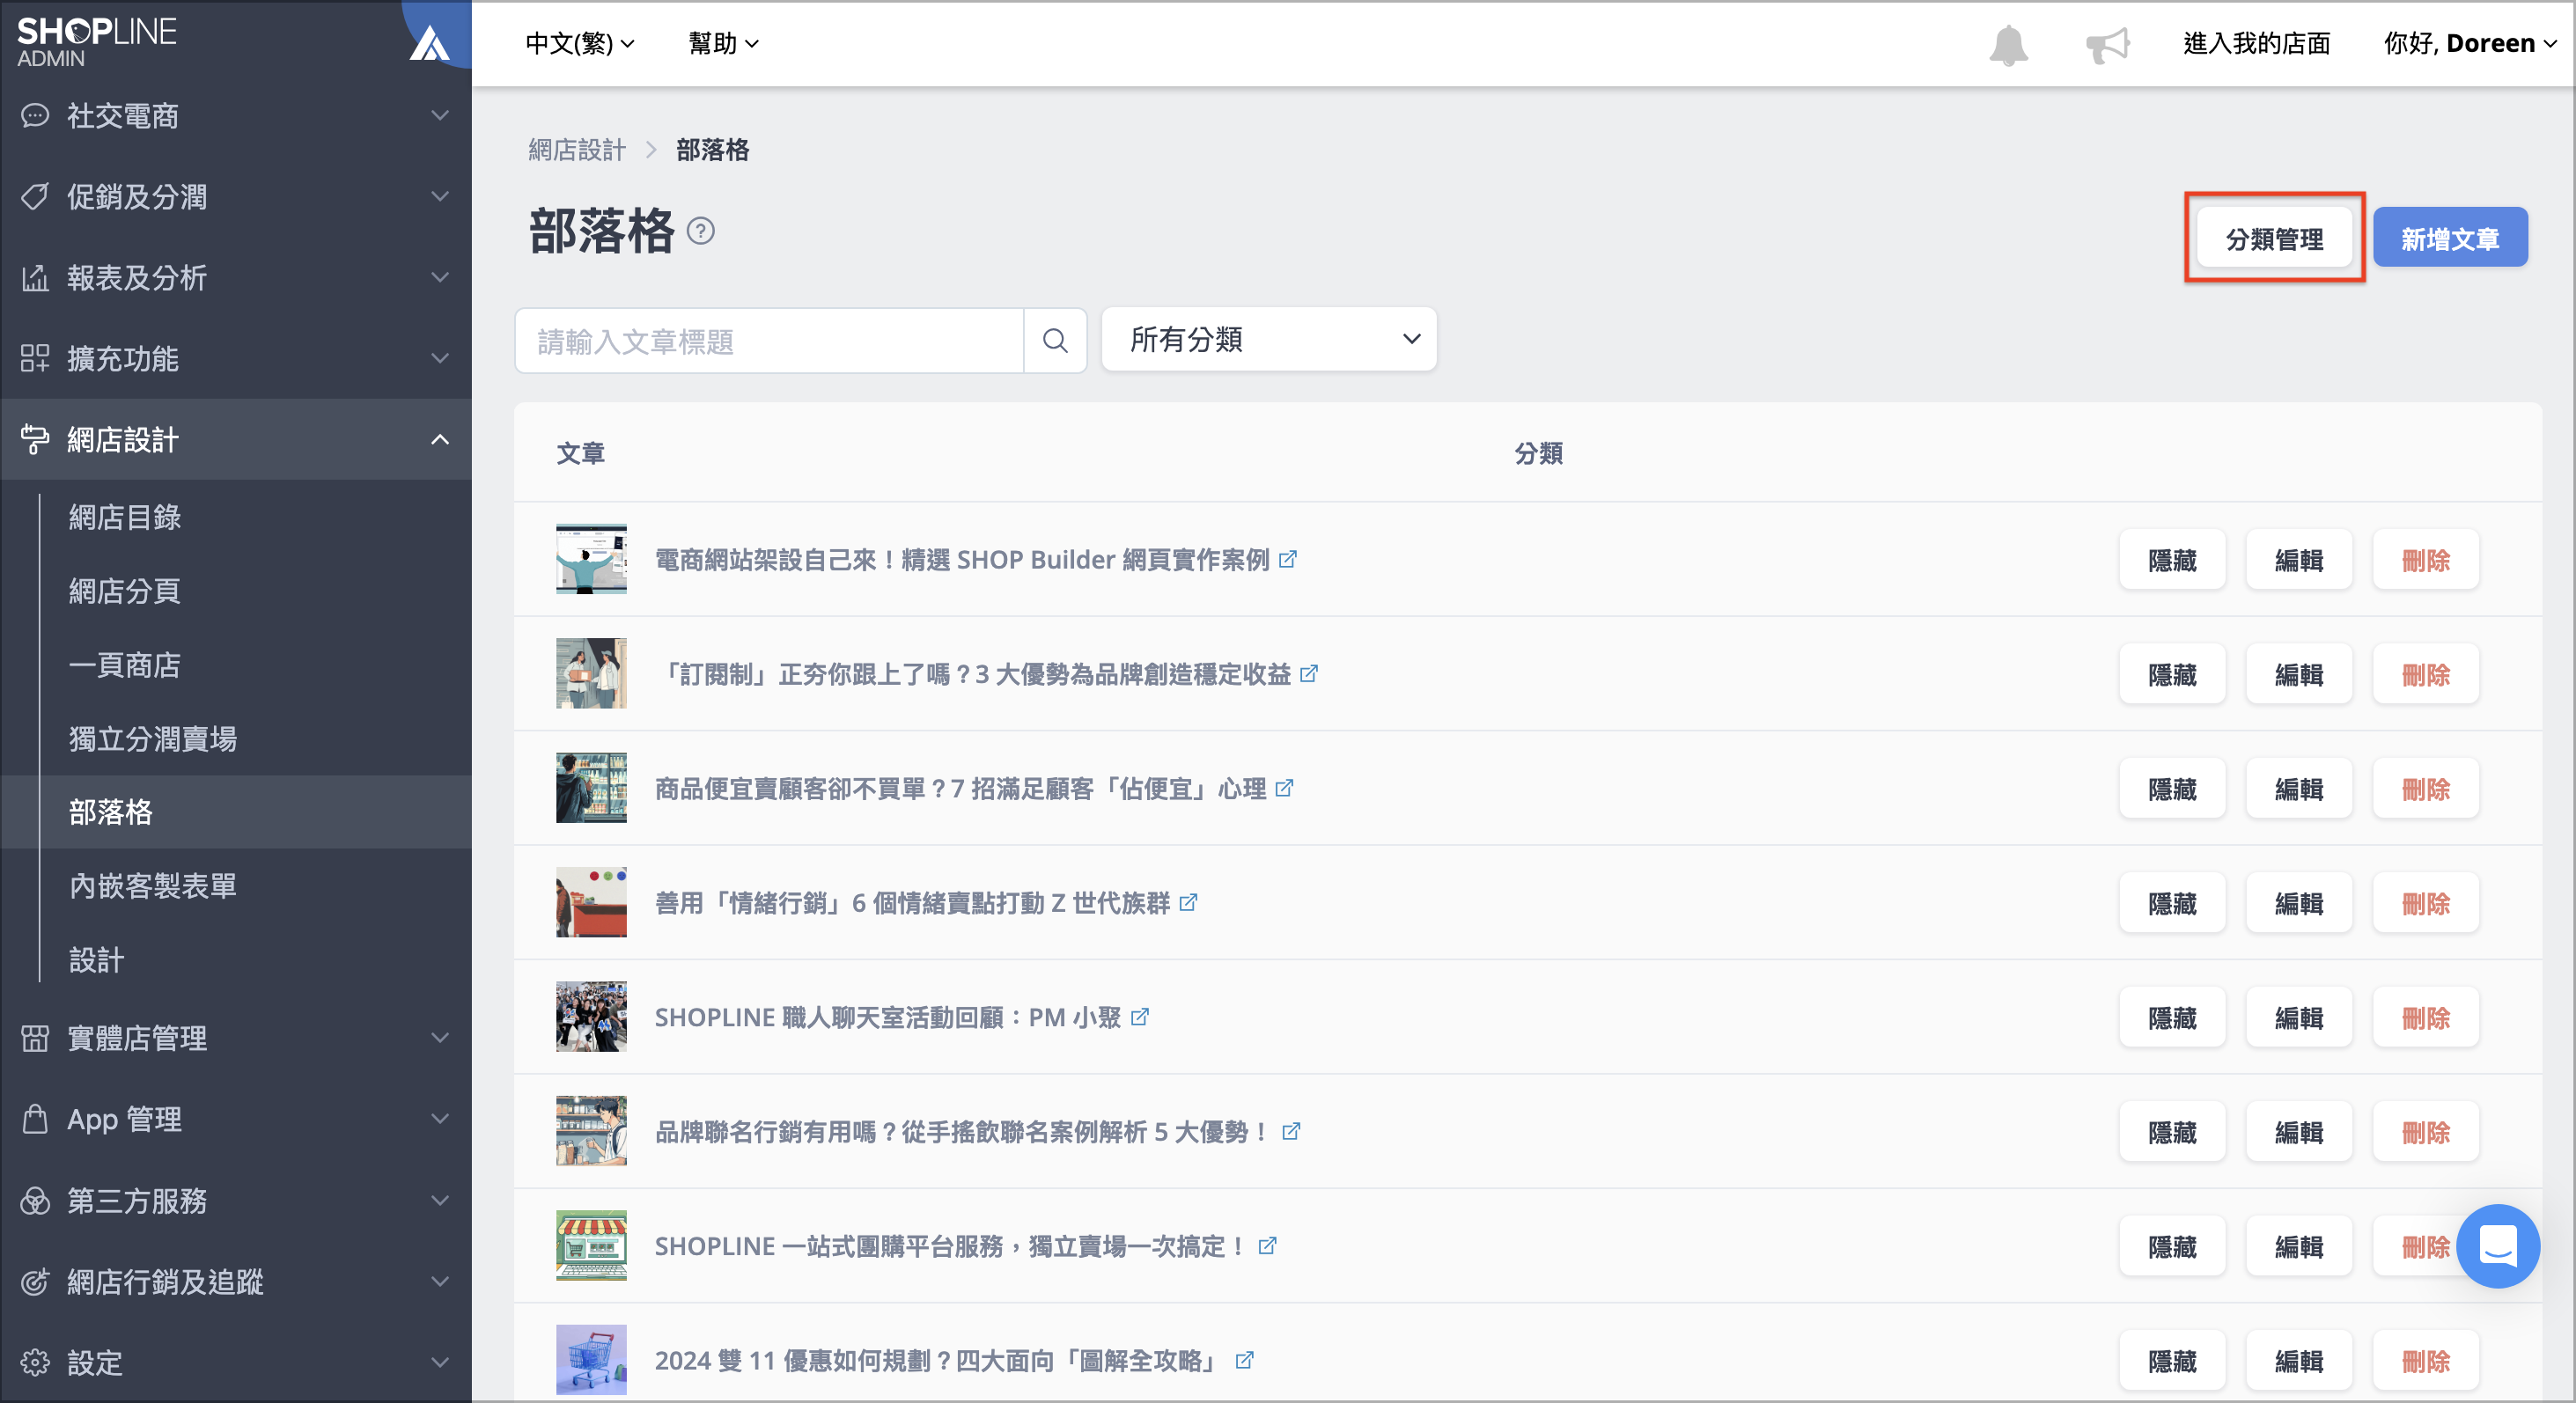
Task: Open the 中文(繁) language dropdown
Action: tap(580, 44)
